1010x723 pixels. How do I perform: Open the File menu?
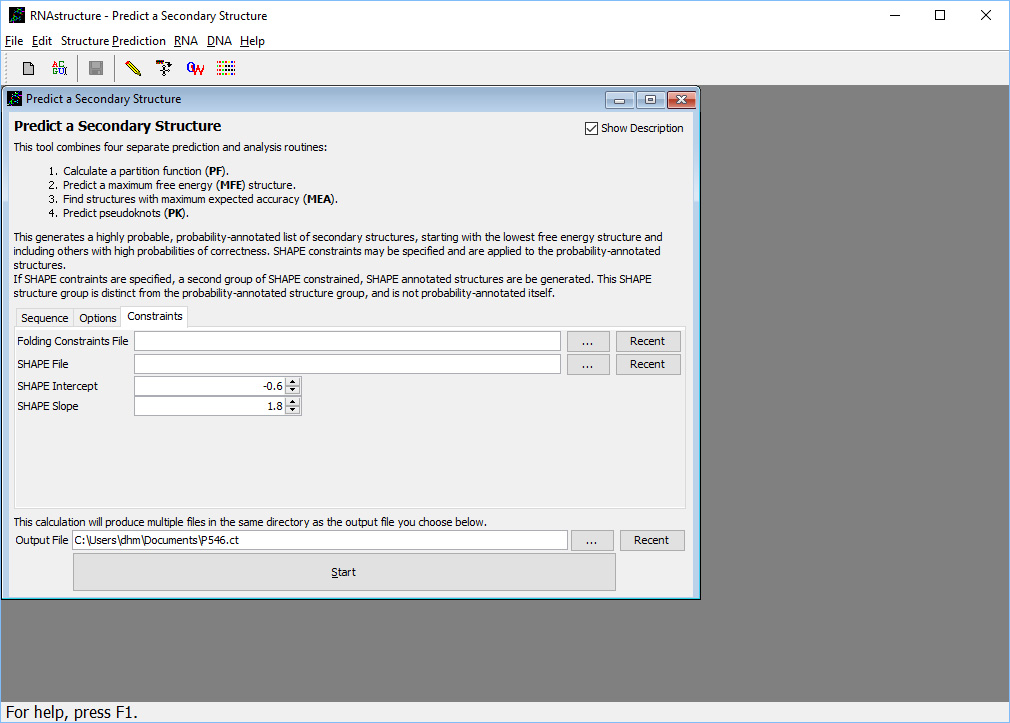(x=14, y=41)
